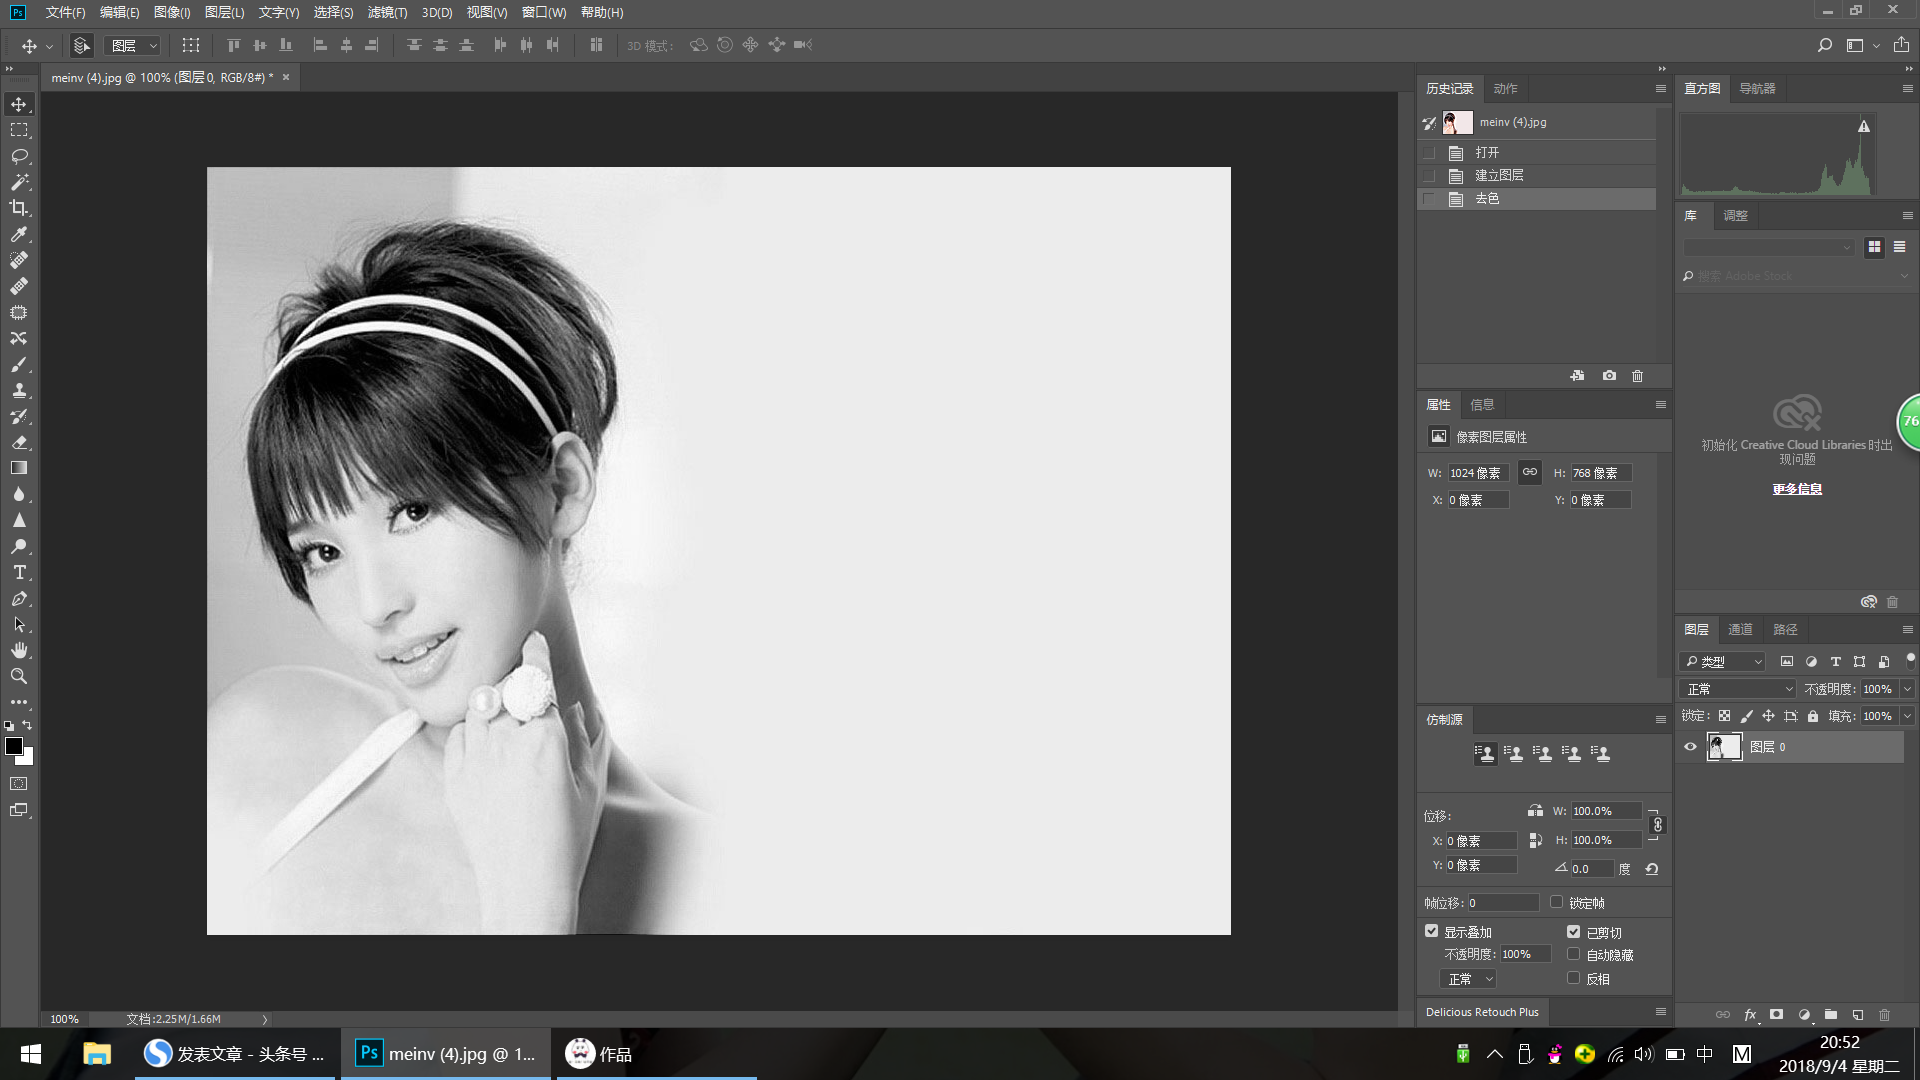
Task: Enable 反相 checkbox
Action: pos(1573,978)
